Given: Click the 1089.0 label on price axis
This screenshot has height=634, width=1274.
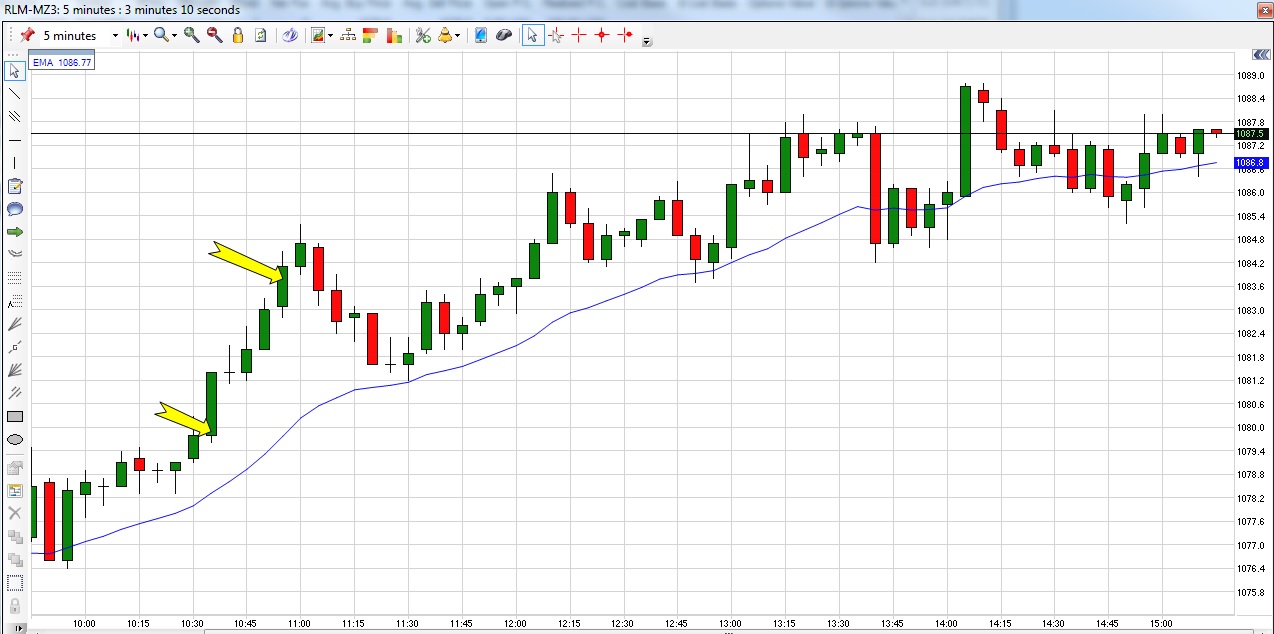Looking at the screenshot, I should click(1251, 75).
